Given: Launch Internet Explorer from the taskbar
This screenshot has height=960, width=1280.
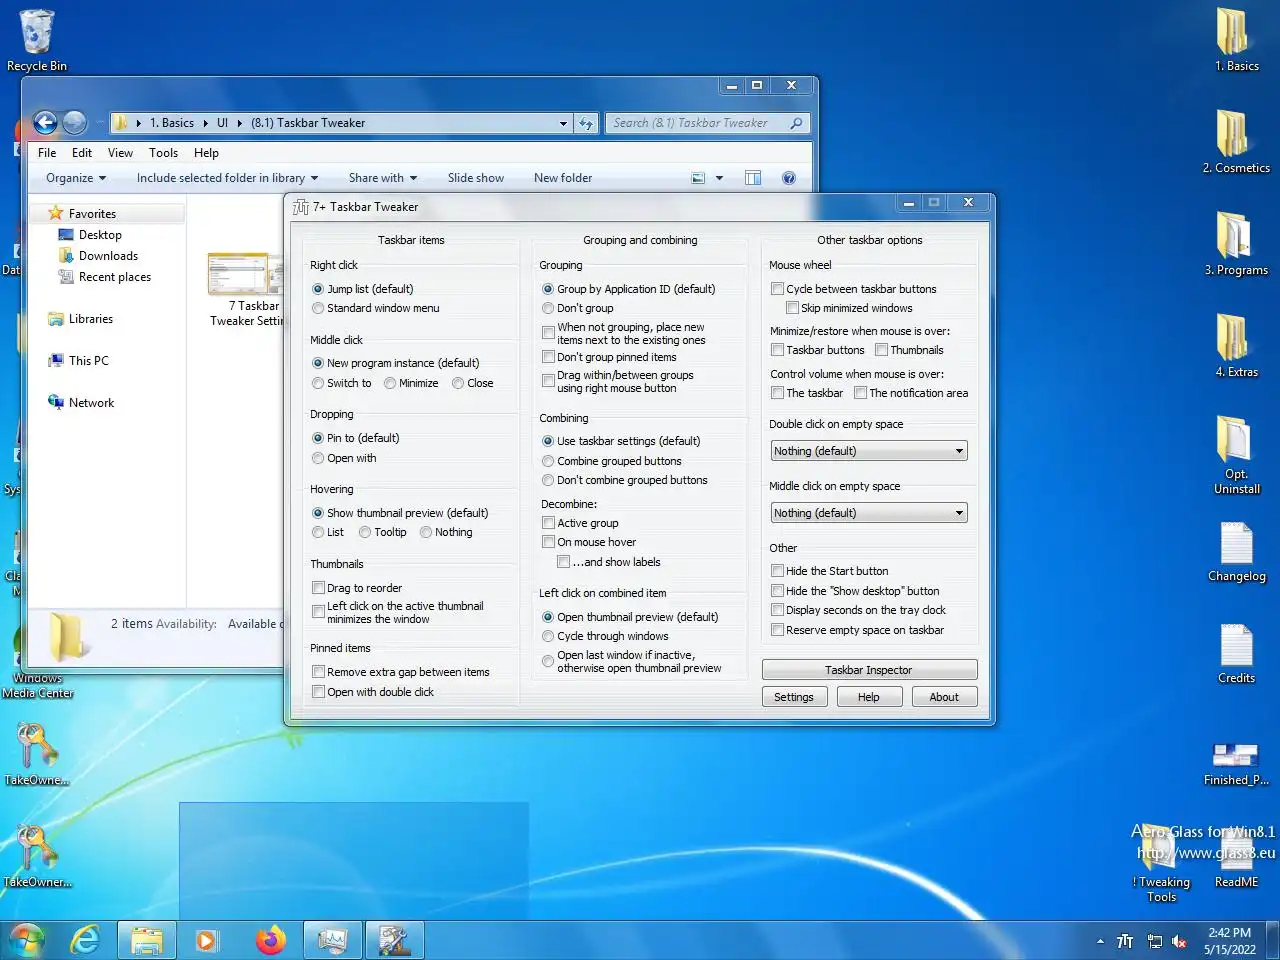Looking at the screenshot, I should pyautogui.click(x=86, y=940).
